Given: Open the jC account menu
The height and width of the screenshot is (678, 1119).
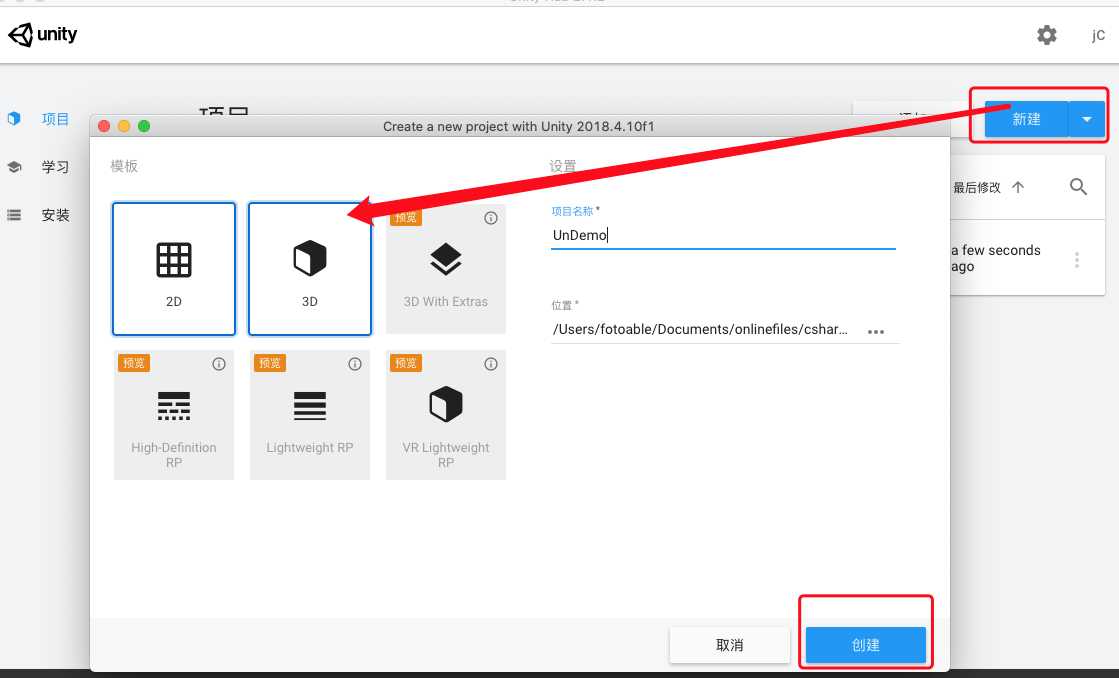Looking at the screenshot, I should 1098,35.
